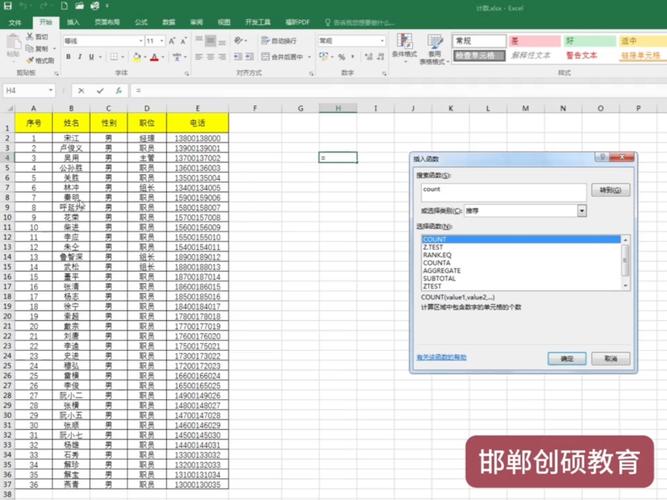This screenshot has height=500, width=667.
Task: Click the top align icon
Action: (199, 41)
